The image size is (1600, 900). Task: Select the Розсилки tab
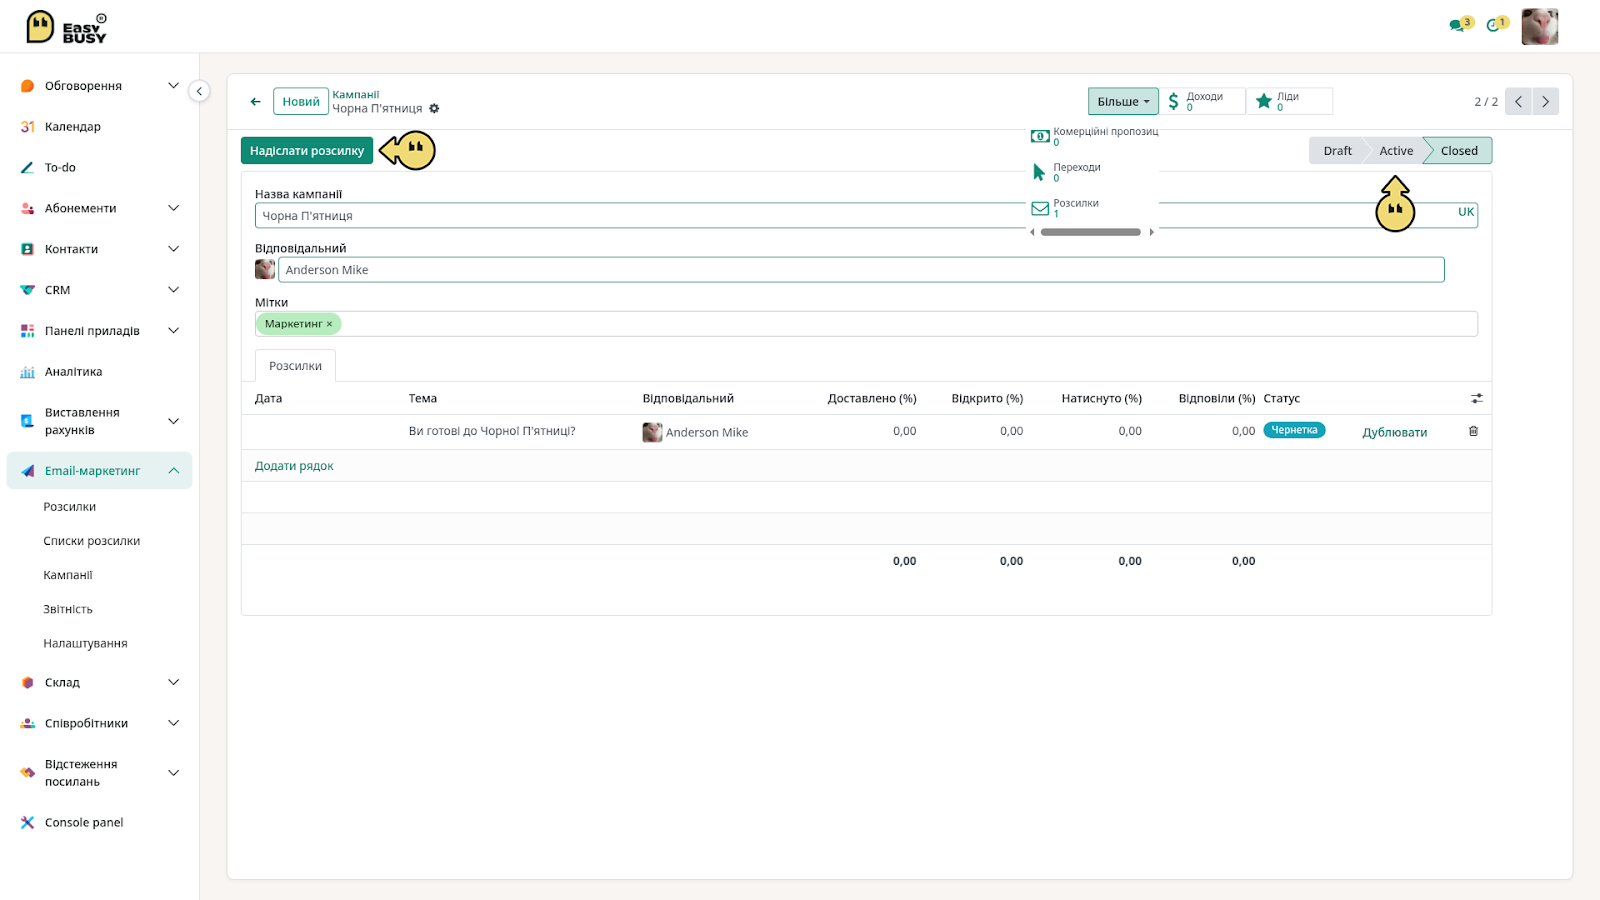pyautogui.click(x=295, y=366)
